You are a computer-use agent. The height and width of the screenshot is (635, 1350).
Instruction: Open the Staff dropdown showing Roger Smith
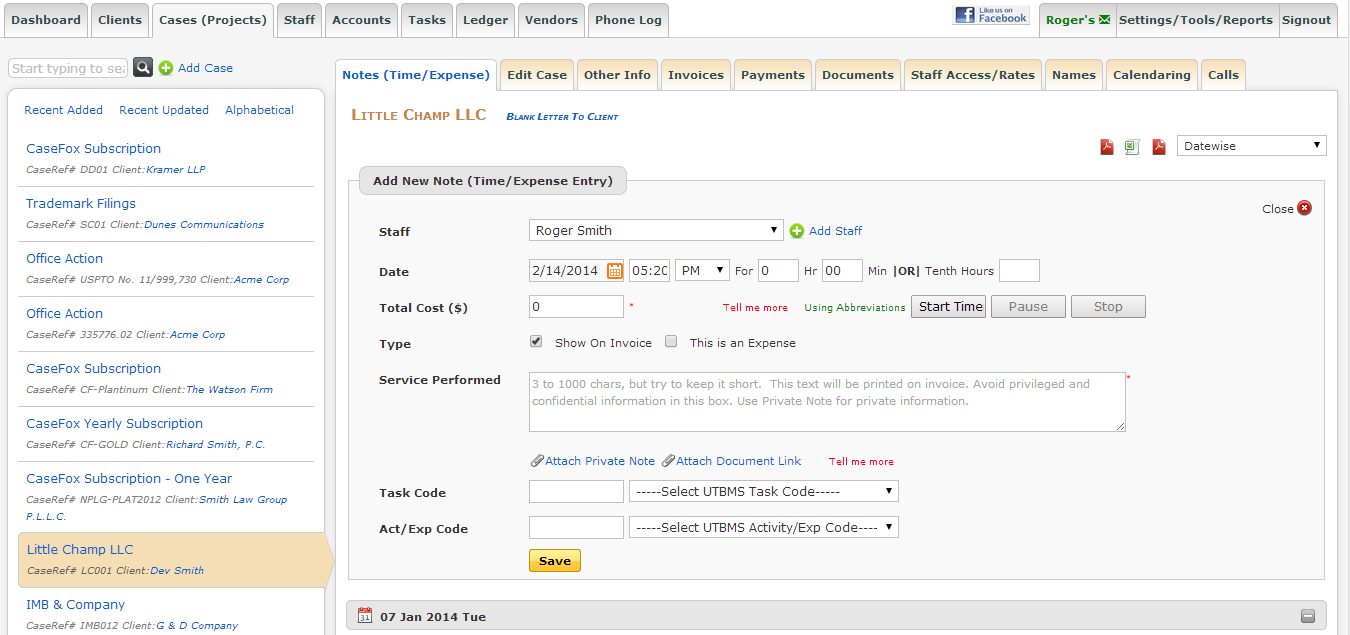(x=655, y=231)
